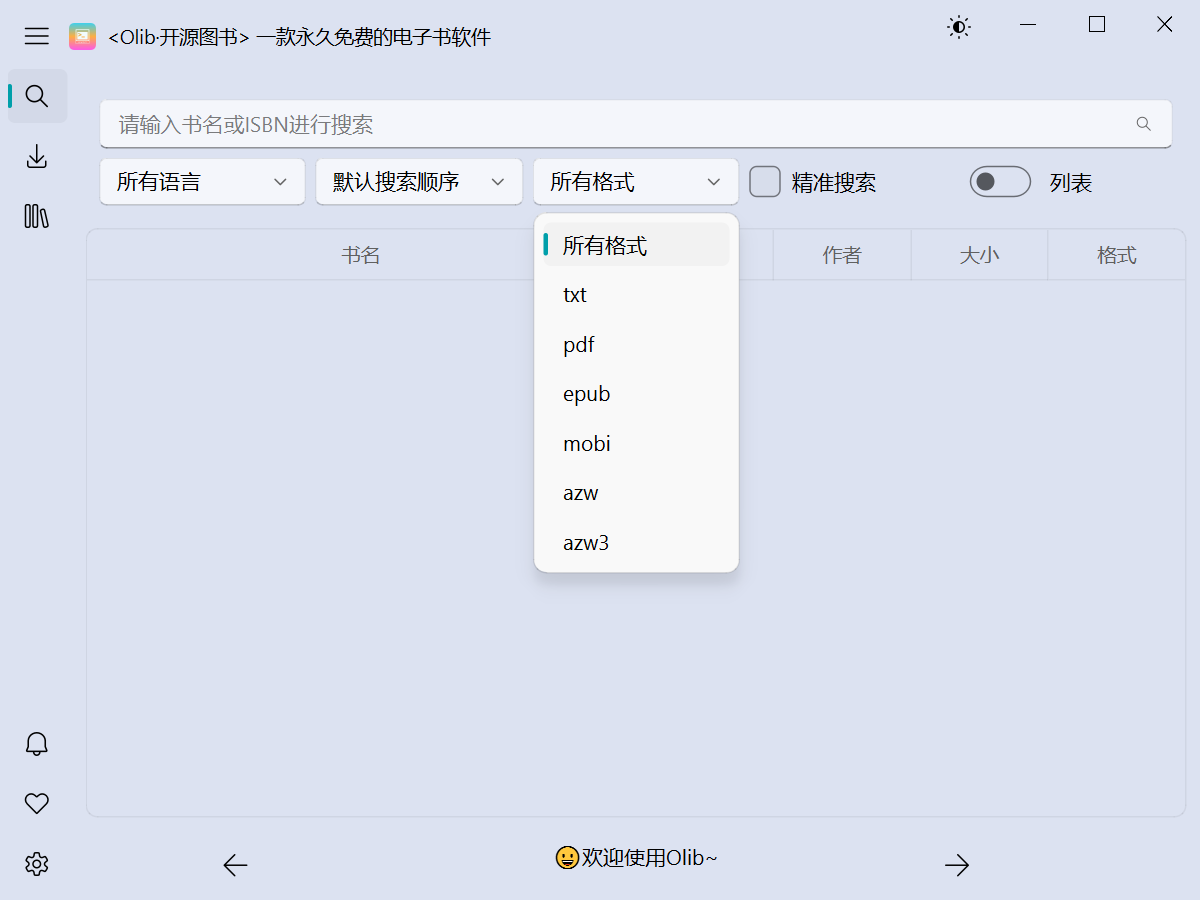
Task: Click the 欢迎使用Olib~ status text
Action: tap(636, 858)
